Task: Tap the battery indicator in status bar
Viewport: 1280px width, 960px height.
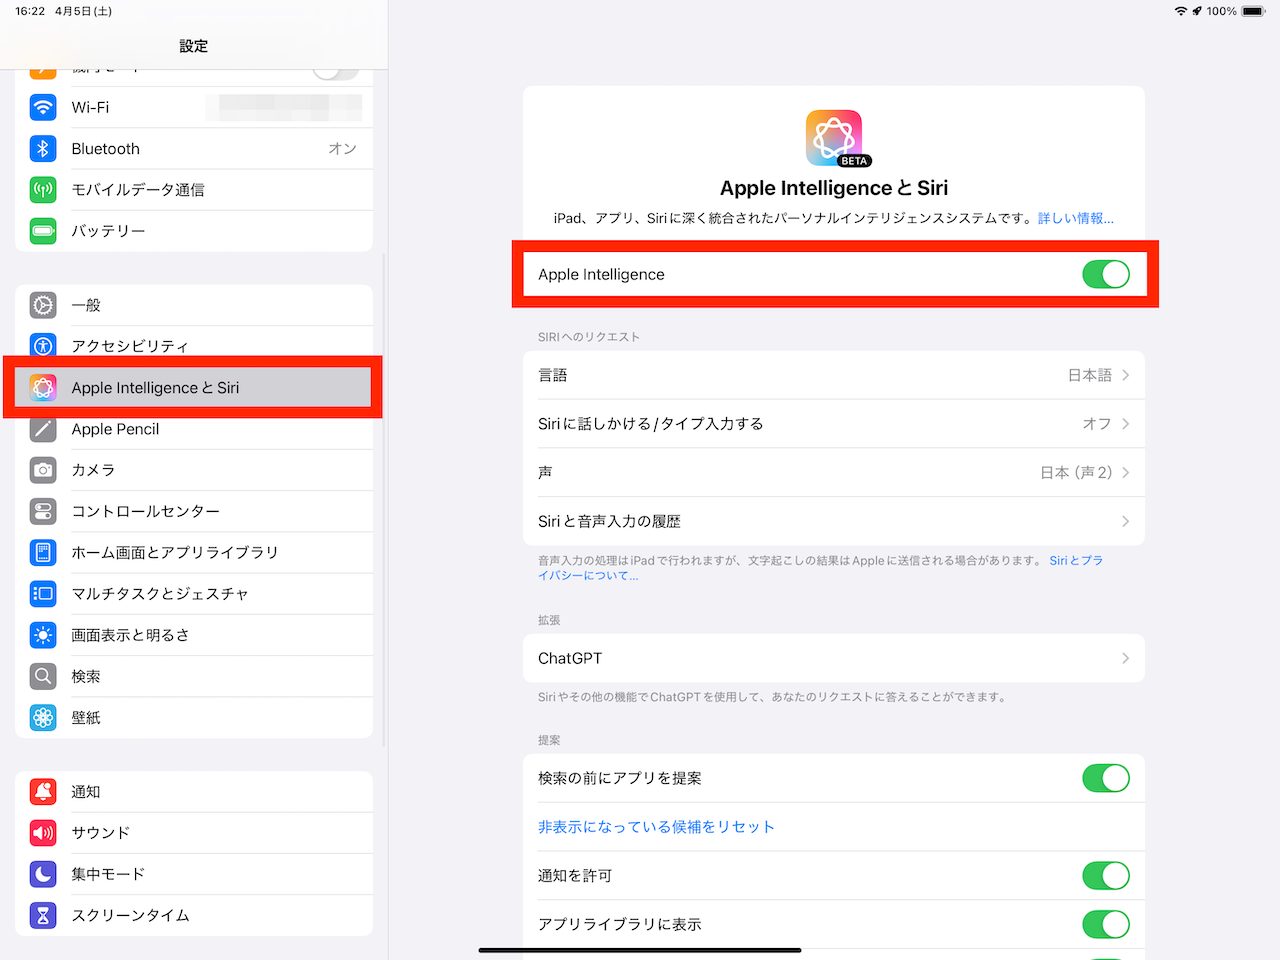Action: coord(1253,11)
